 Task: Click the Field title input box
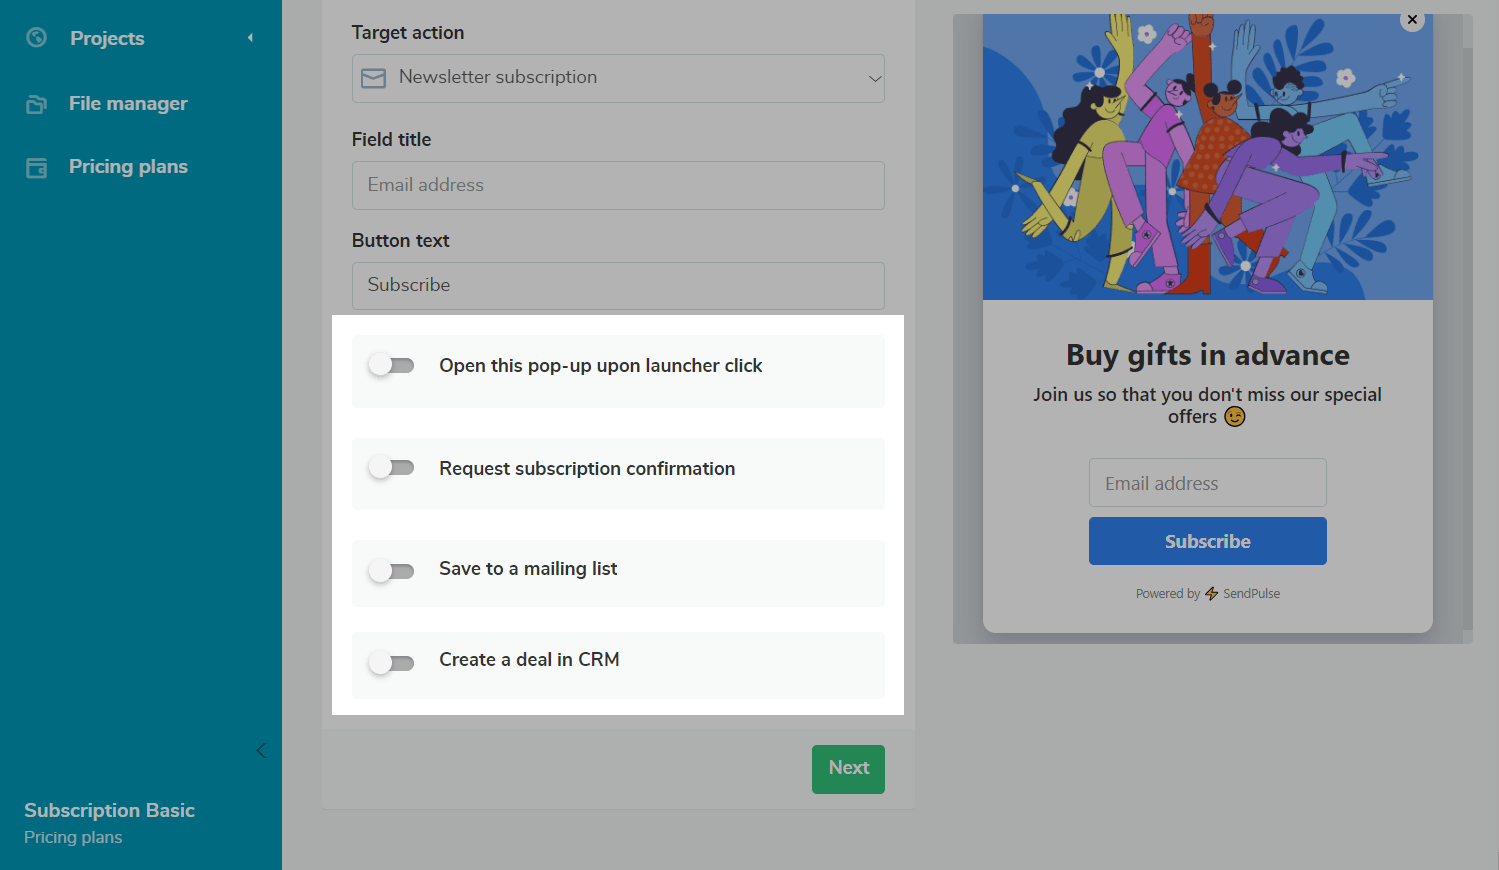[617, 185]
